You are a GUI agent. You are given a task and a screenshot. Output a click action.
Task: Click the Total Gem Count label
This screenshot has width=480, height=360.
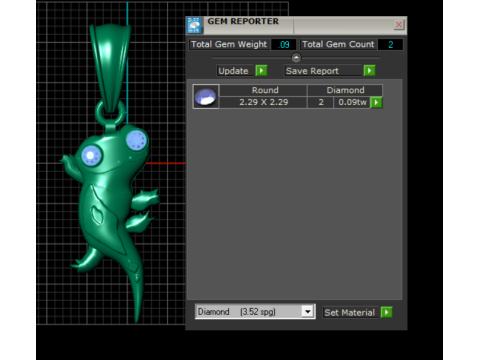[338, 44]
